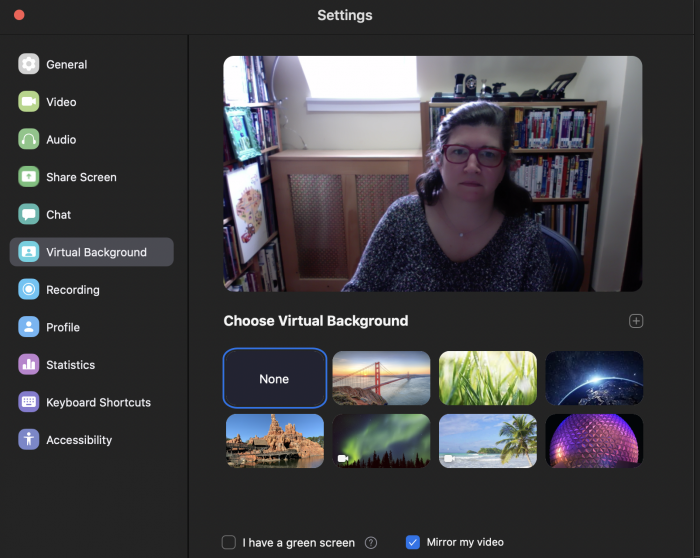The width and height of the screenshot is (700, 558).
Task: Click the green Video camera icon
Action: coord(29,102)
